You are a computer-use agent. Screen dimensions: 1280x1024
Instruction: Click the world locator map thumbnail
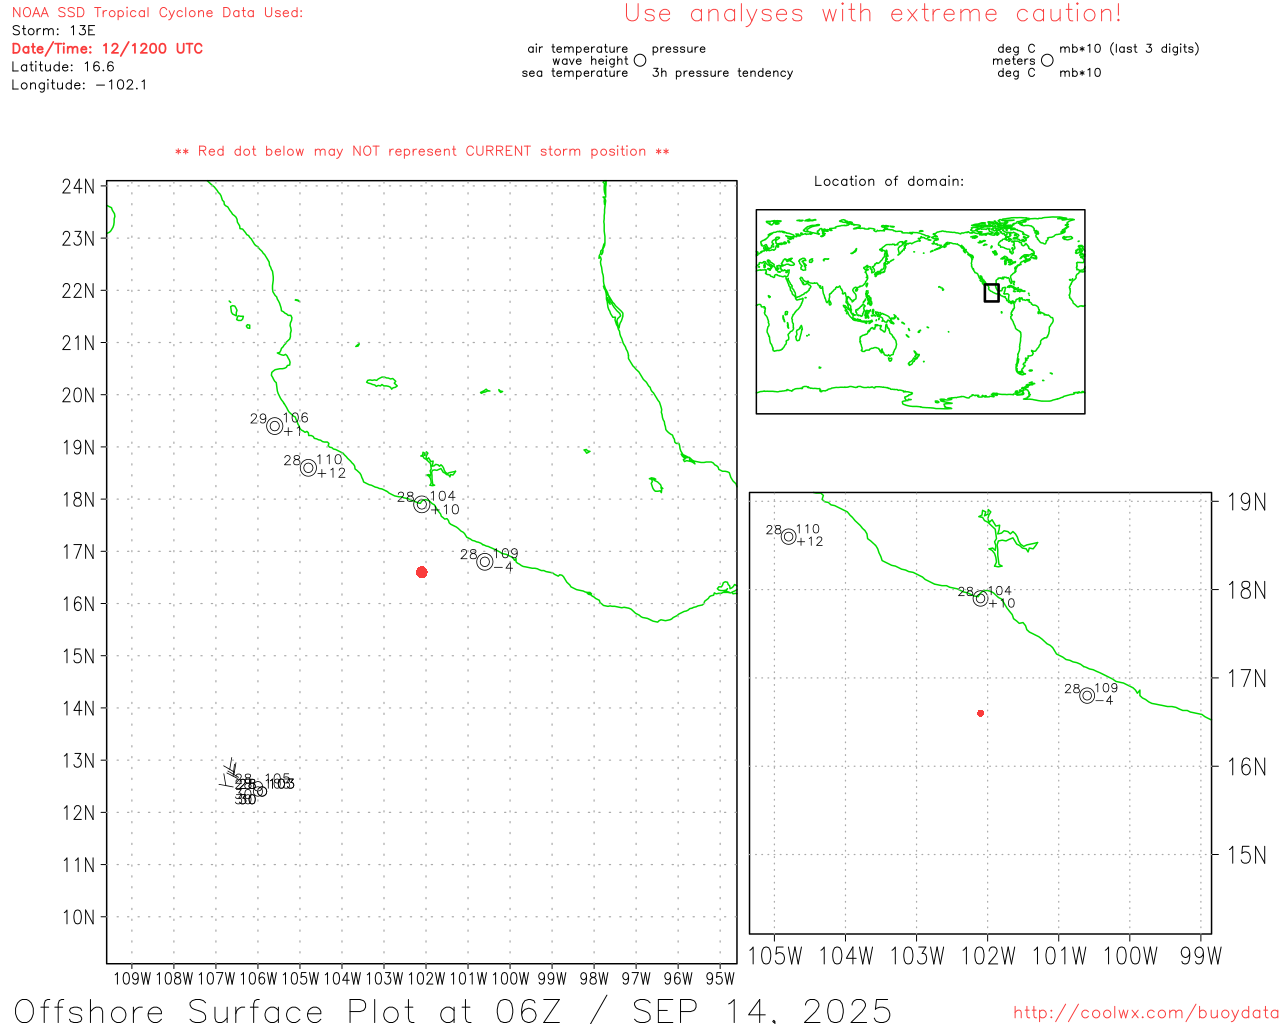[x=920, y=312]
